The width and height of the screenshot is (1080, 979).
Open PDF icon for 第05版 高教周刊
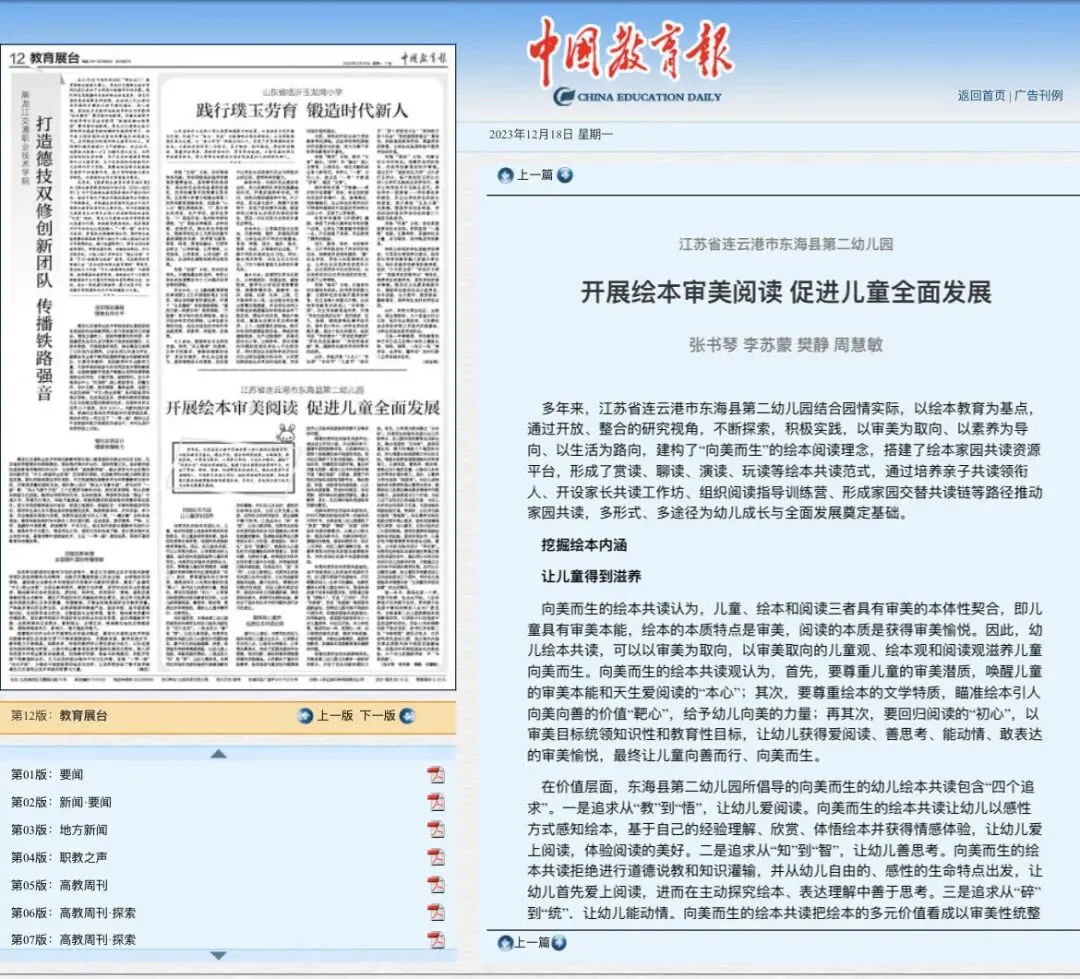(x=436, y=885)
